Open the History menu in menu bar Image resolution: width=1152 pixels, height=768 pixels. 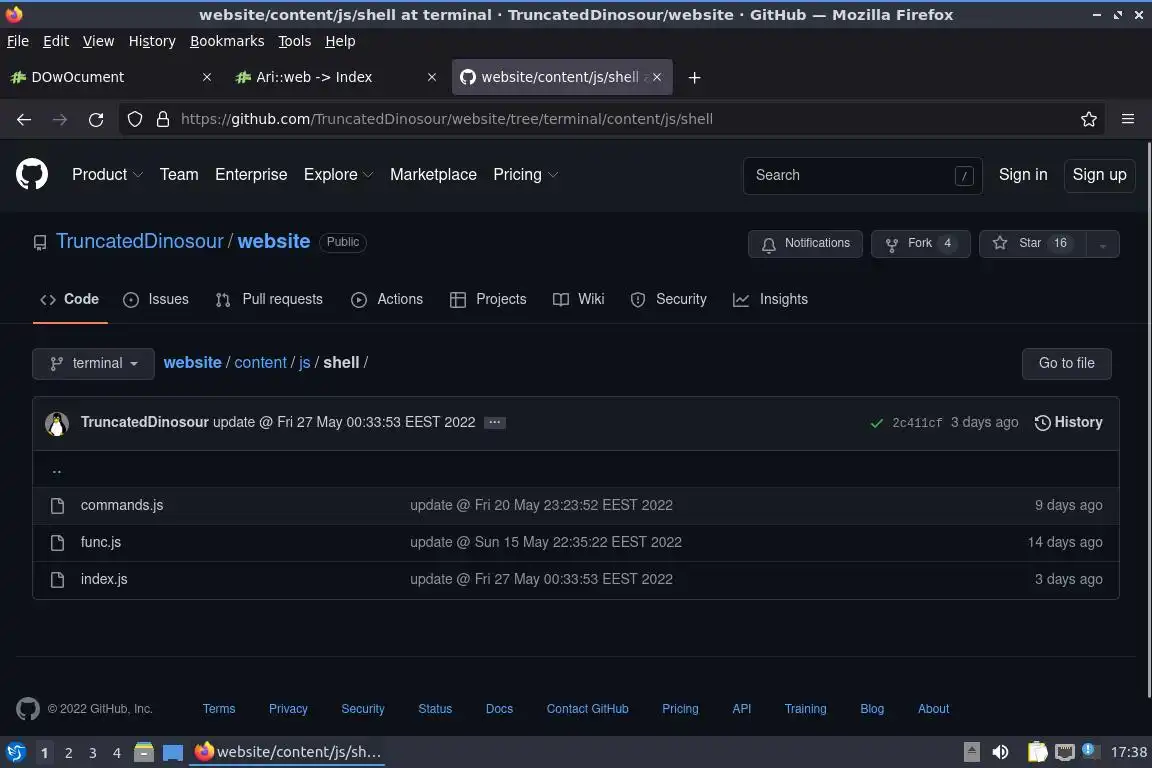pyautogui.click(x=152, y=41)
